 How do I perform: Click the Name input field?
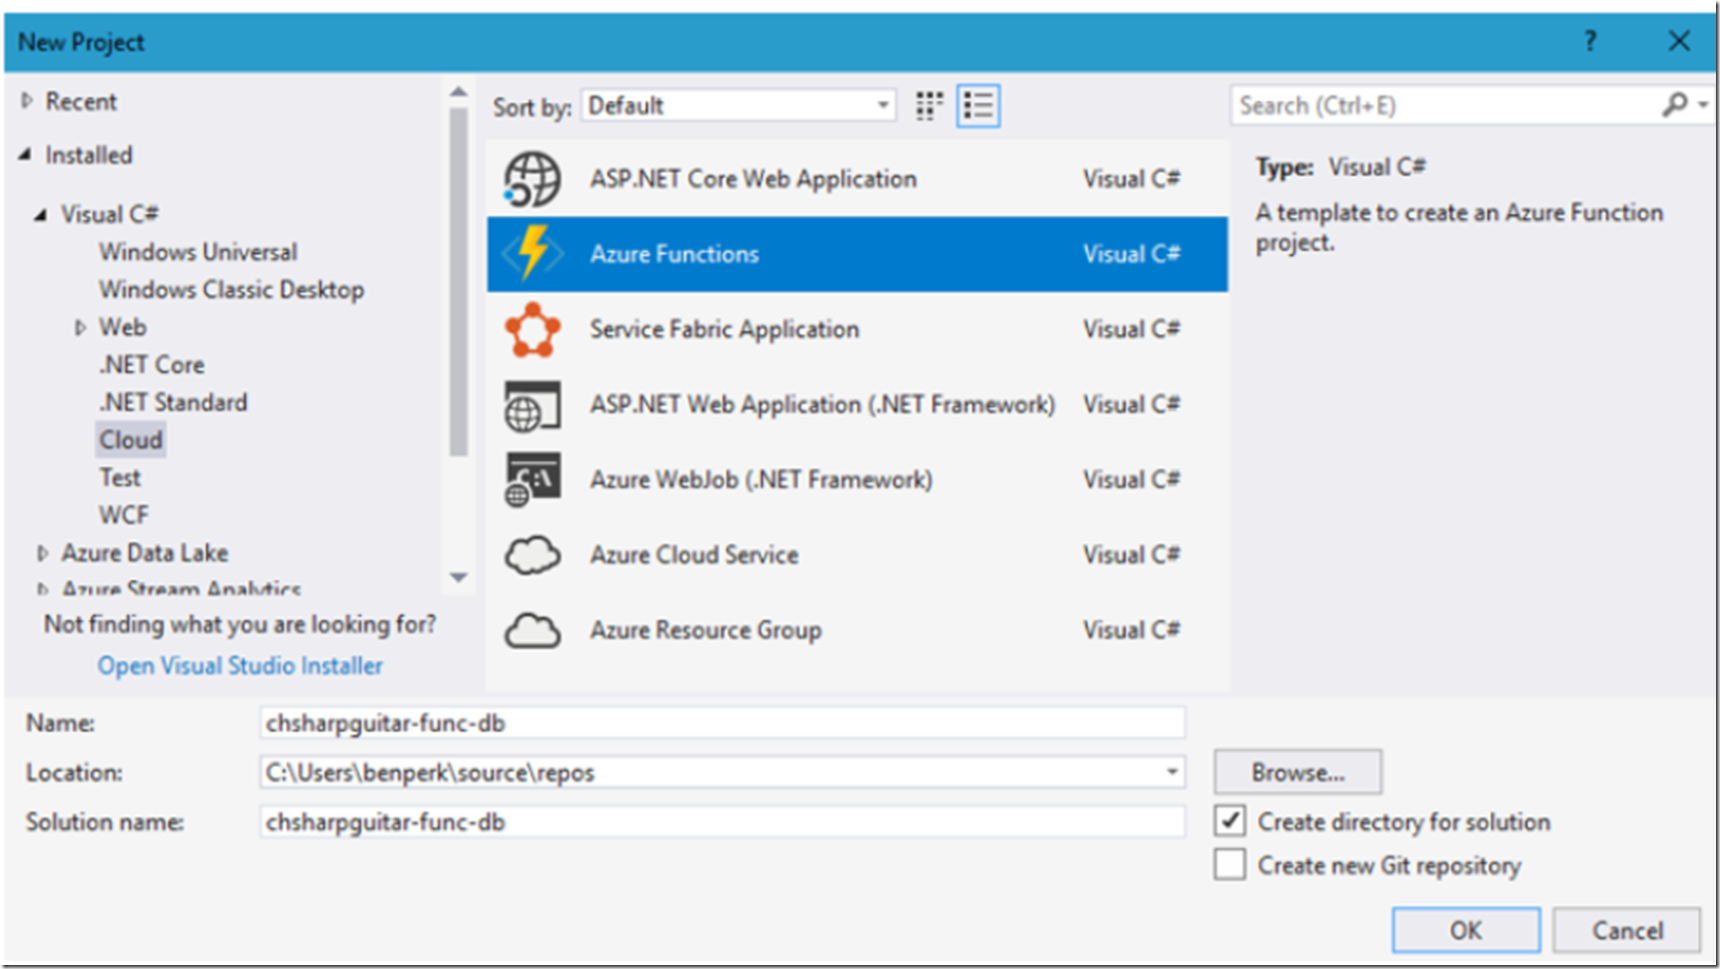click(x=722, y=723)
